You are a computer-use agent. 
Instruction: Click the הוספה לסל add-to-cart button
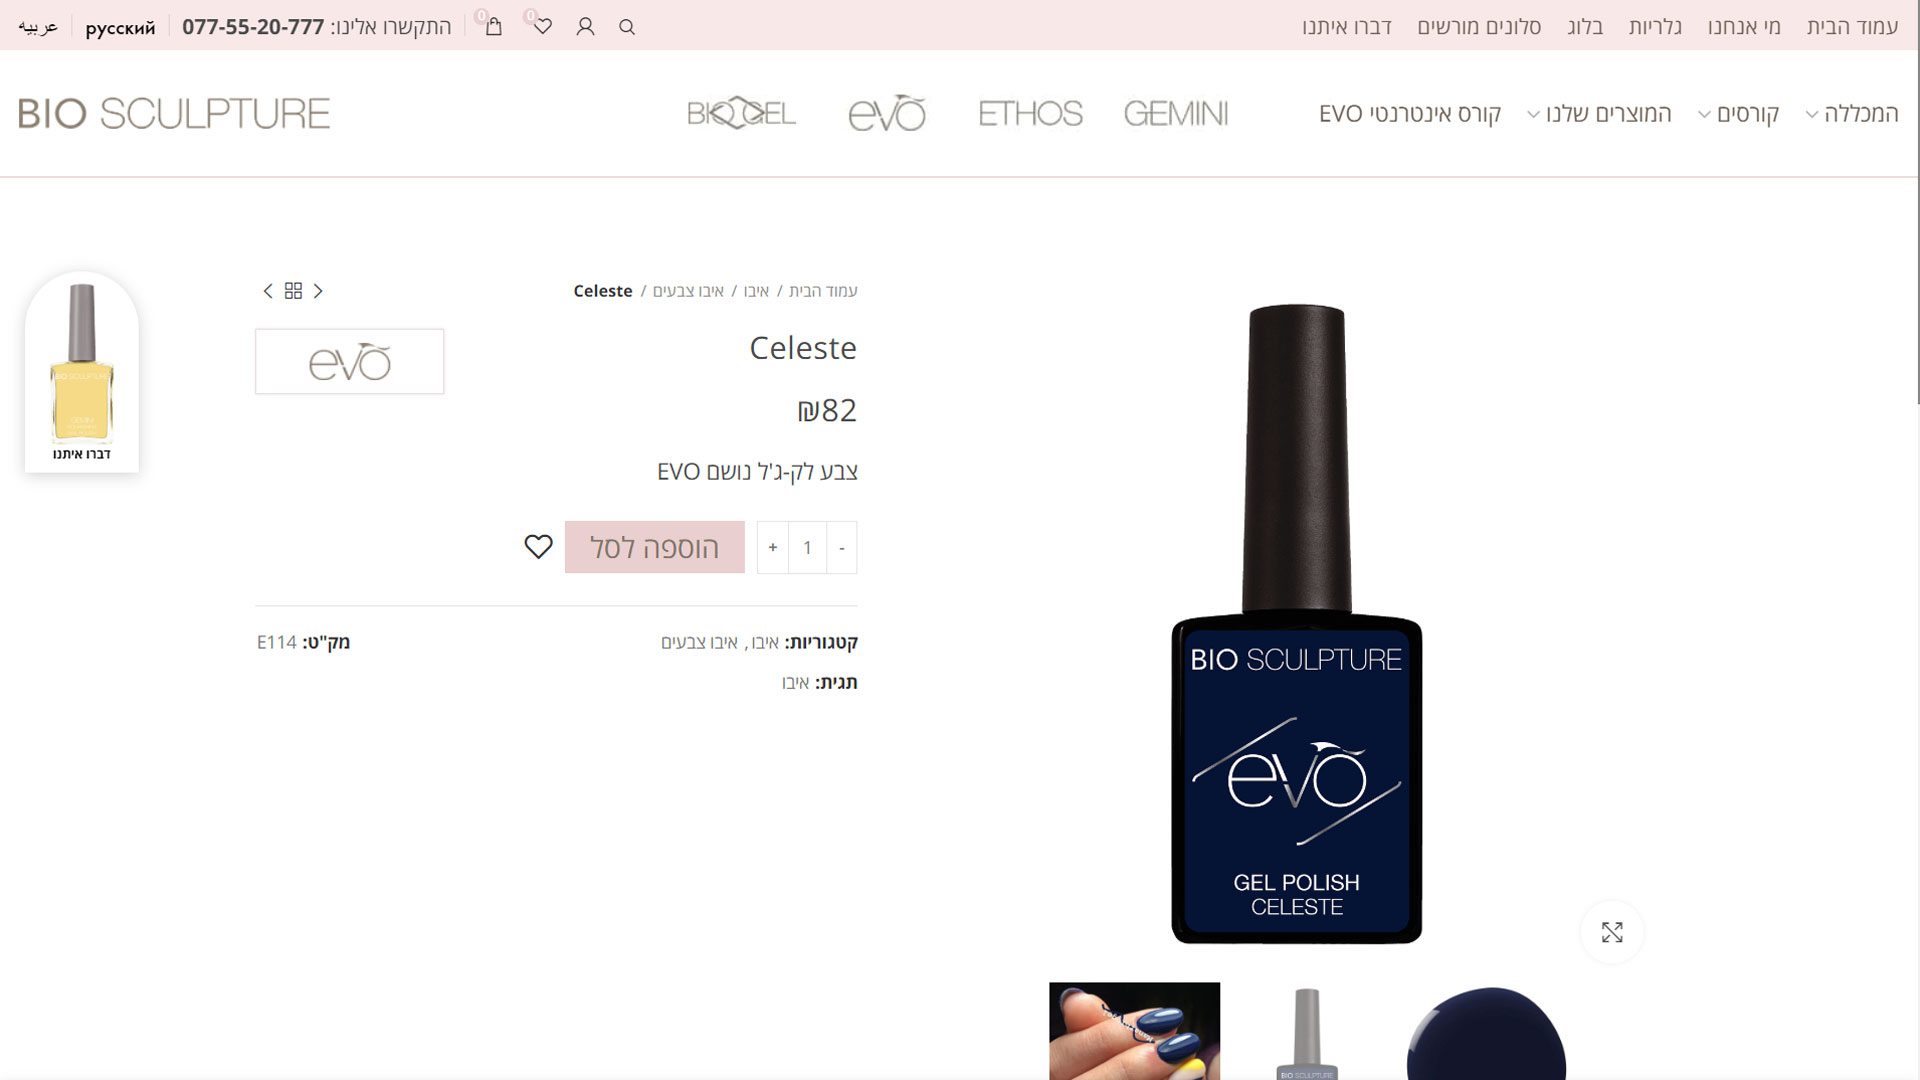(x=654, y=547)
